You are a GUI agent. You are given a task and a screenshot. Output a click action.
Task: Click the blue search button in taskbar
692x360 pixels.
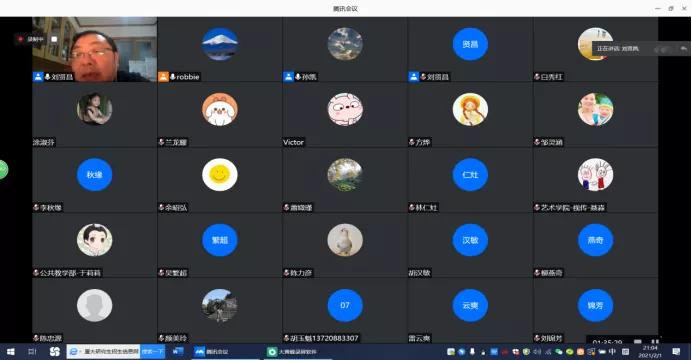click(x=153, y=352)
